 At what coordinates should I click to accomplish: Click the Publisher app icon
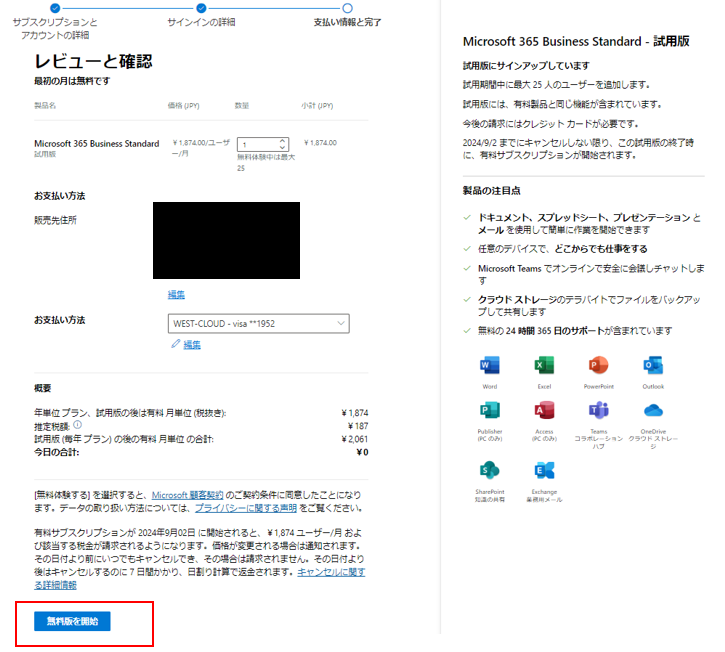[490, 410]
